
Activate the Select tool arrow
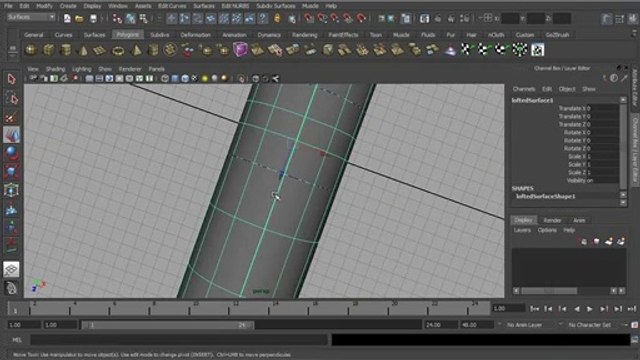[11, 78]
